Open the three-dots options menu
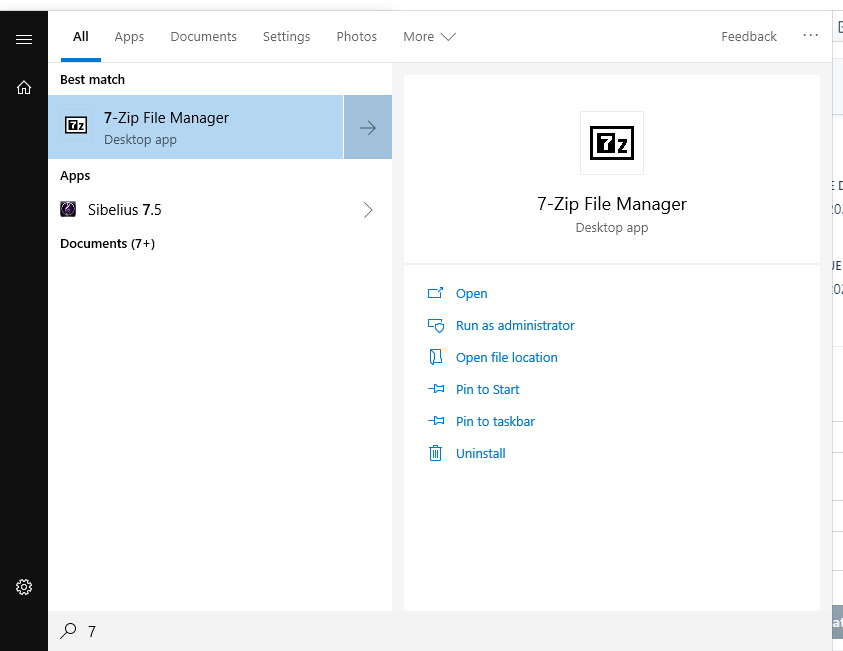 tap(810, 35)
